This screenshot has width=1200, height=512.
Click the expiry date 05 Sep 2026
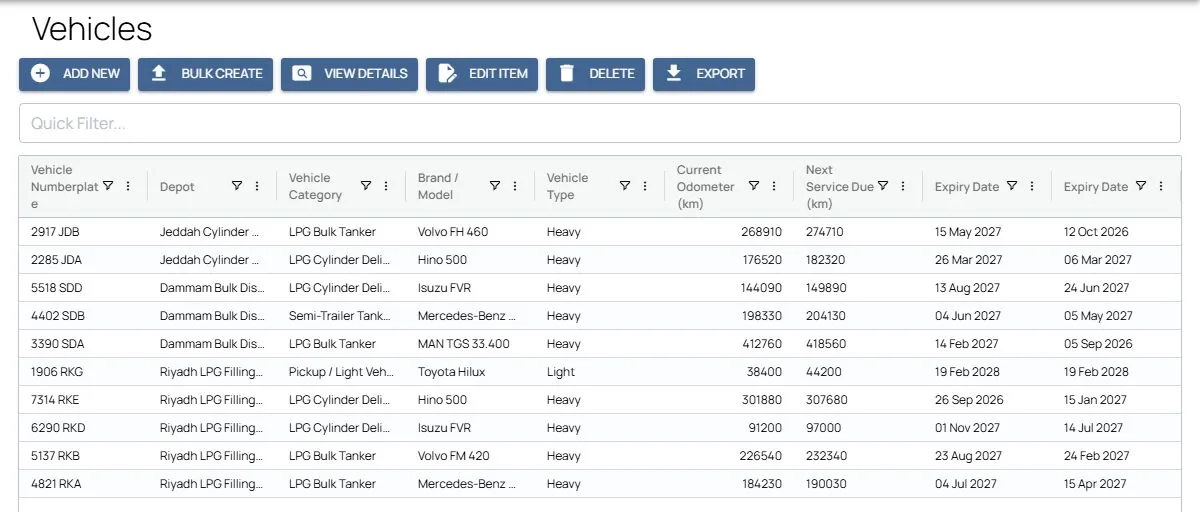coord(1098,344)
